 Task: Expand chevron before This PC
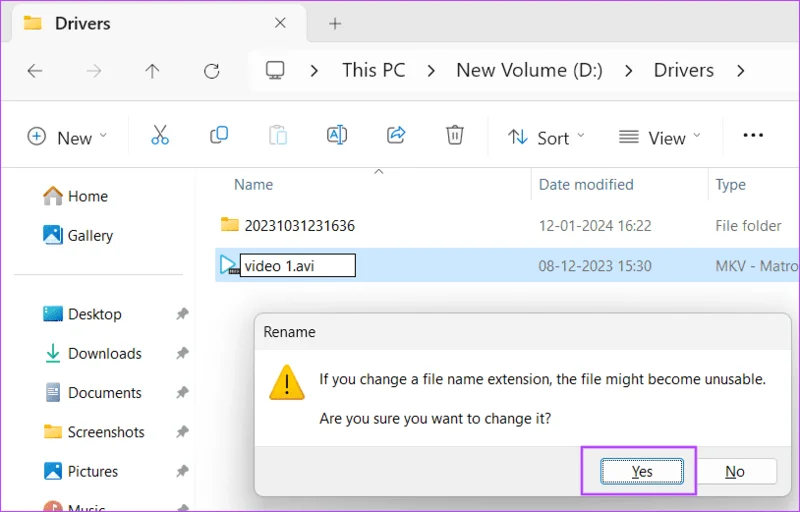314,71
